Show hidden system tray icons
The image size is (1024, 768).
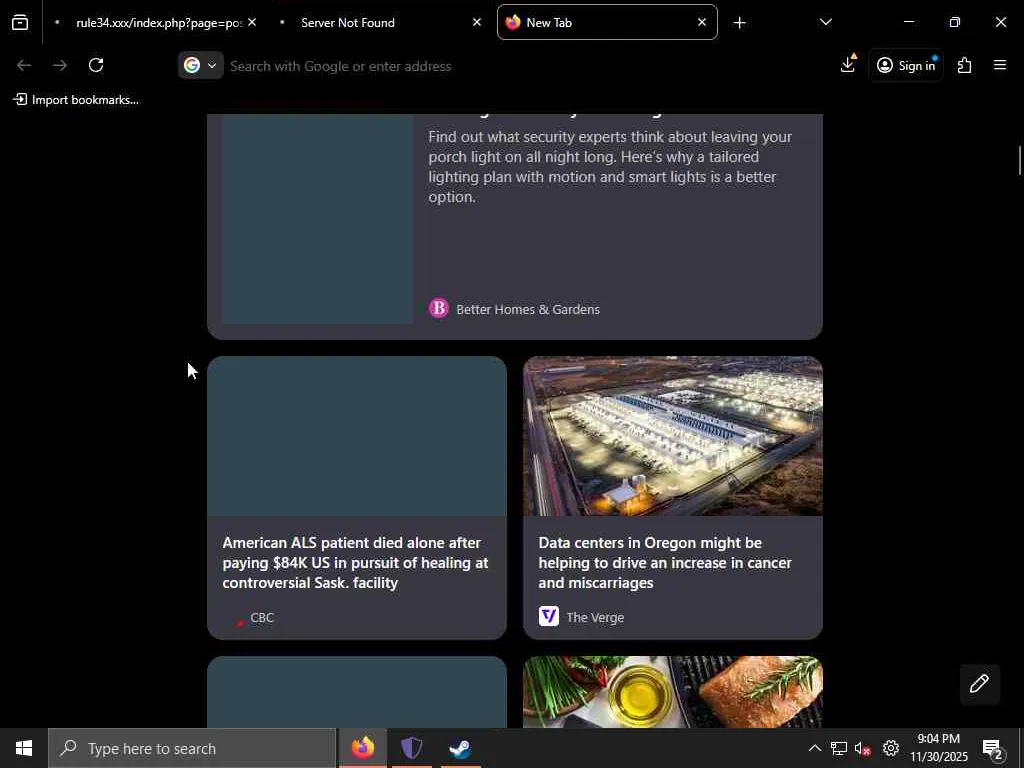click(814, 748)
